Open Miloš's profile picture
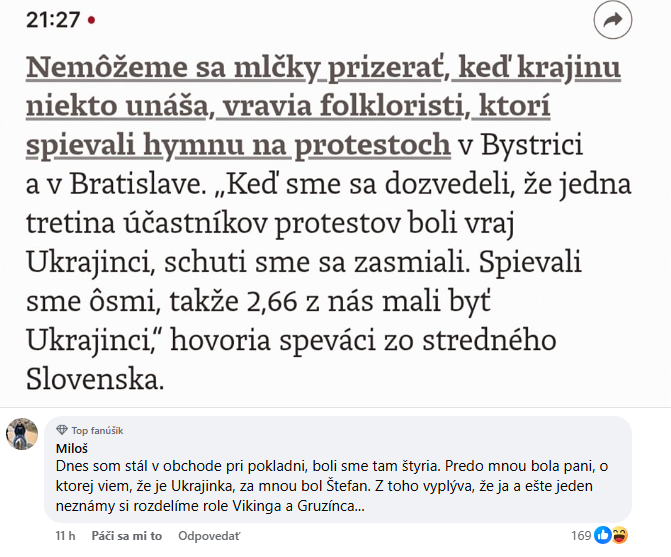 pyautogui.click(x=22, y=434)
